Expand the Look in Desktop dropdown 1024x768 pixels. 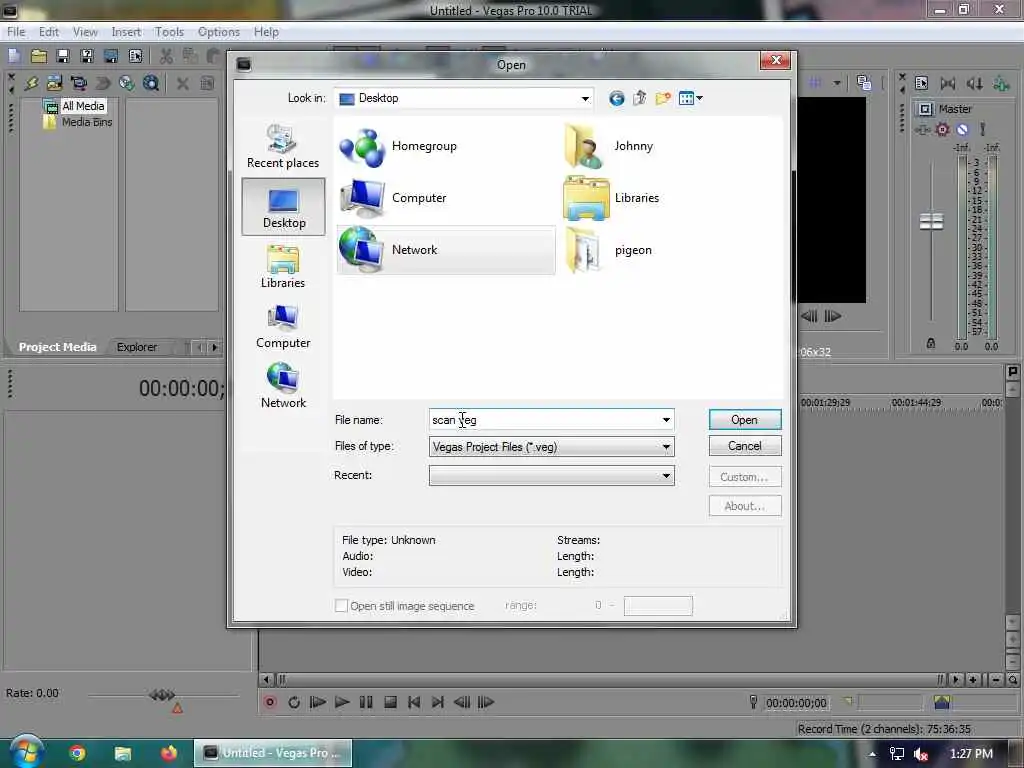click(x=585, y=99)
